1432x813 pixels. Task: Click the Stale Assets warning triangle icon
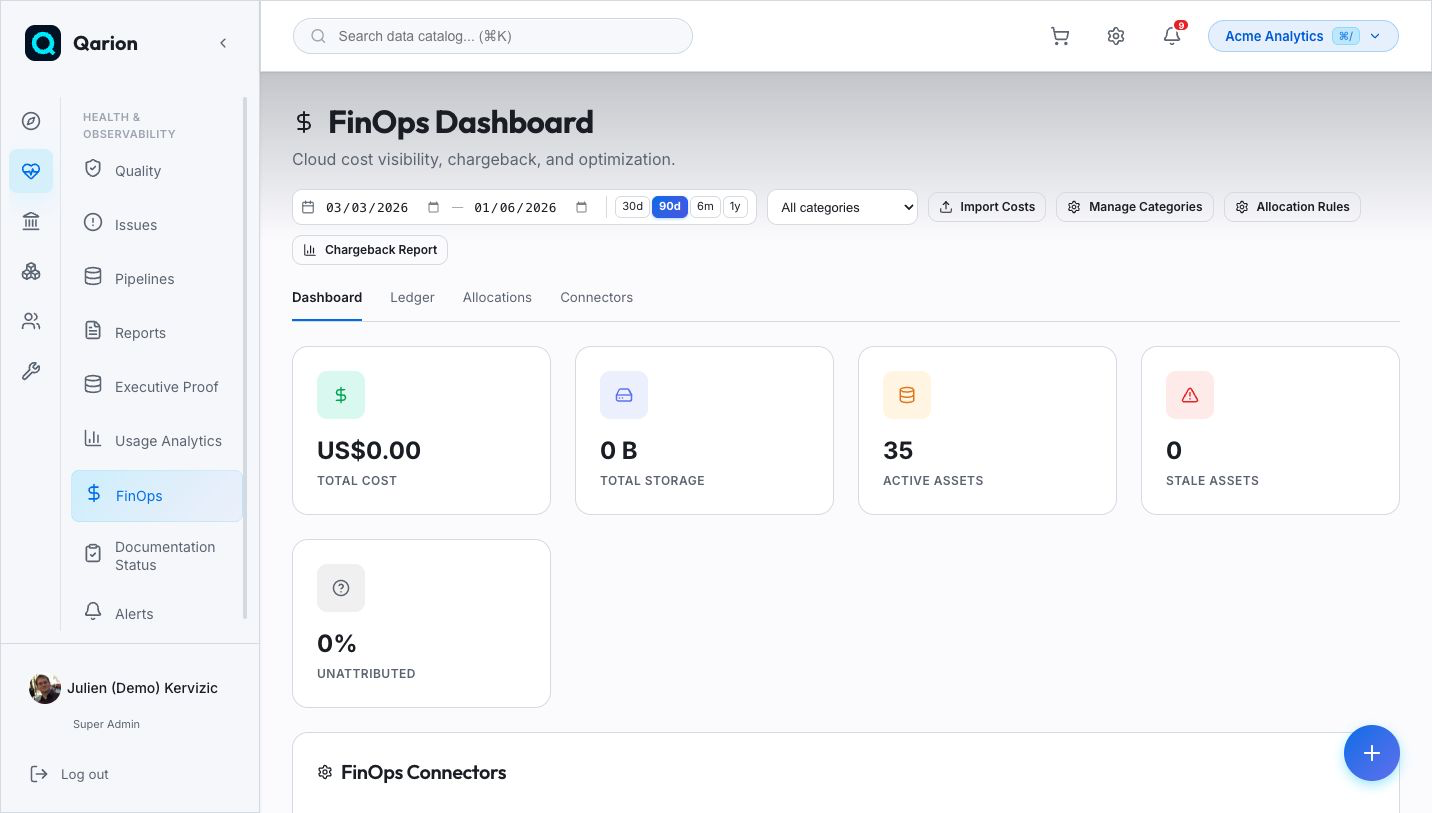tap(1190, 395)
